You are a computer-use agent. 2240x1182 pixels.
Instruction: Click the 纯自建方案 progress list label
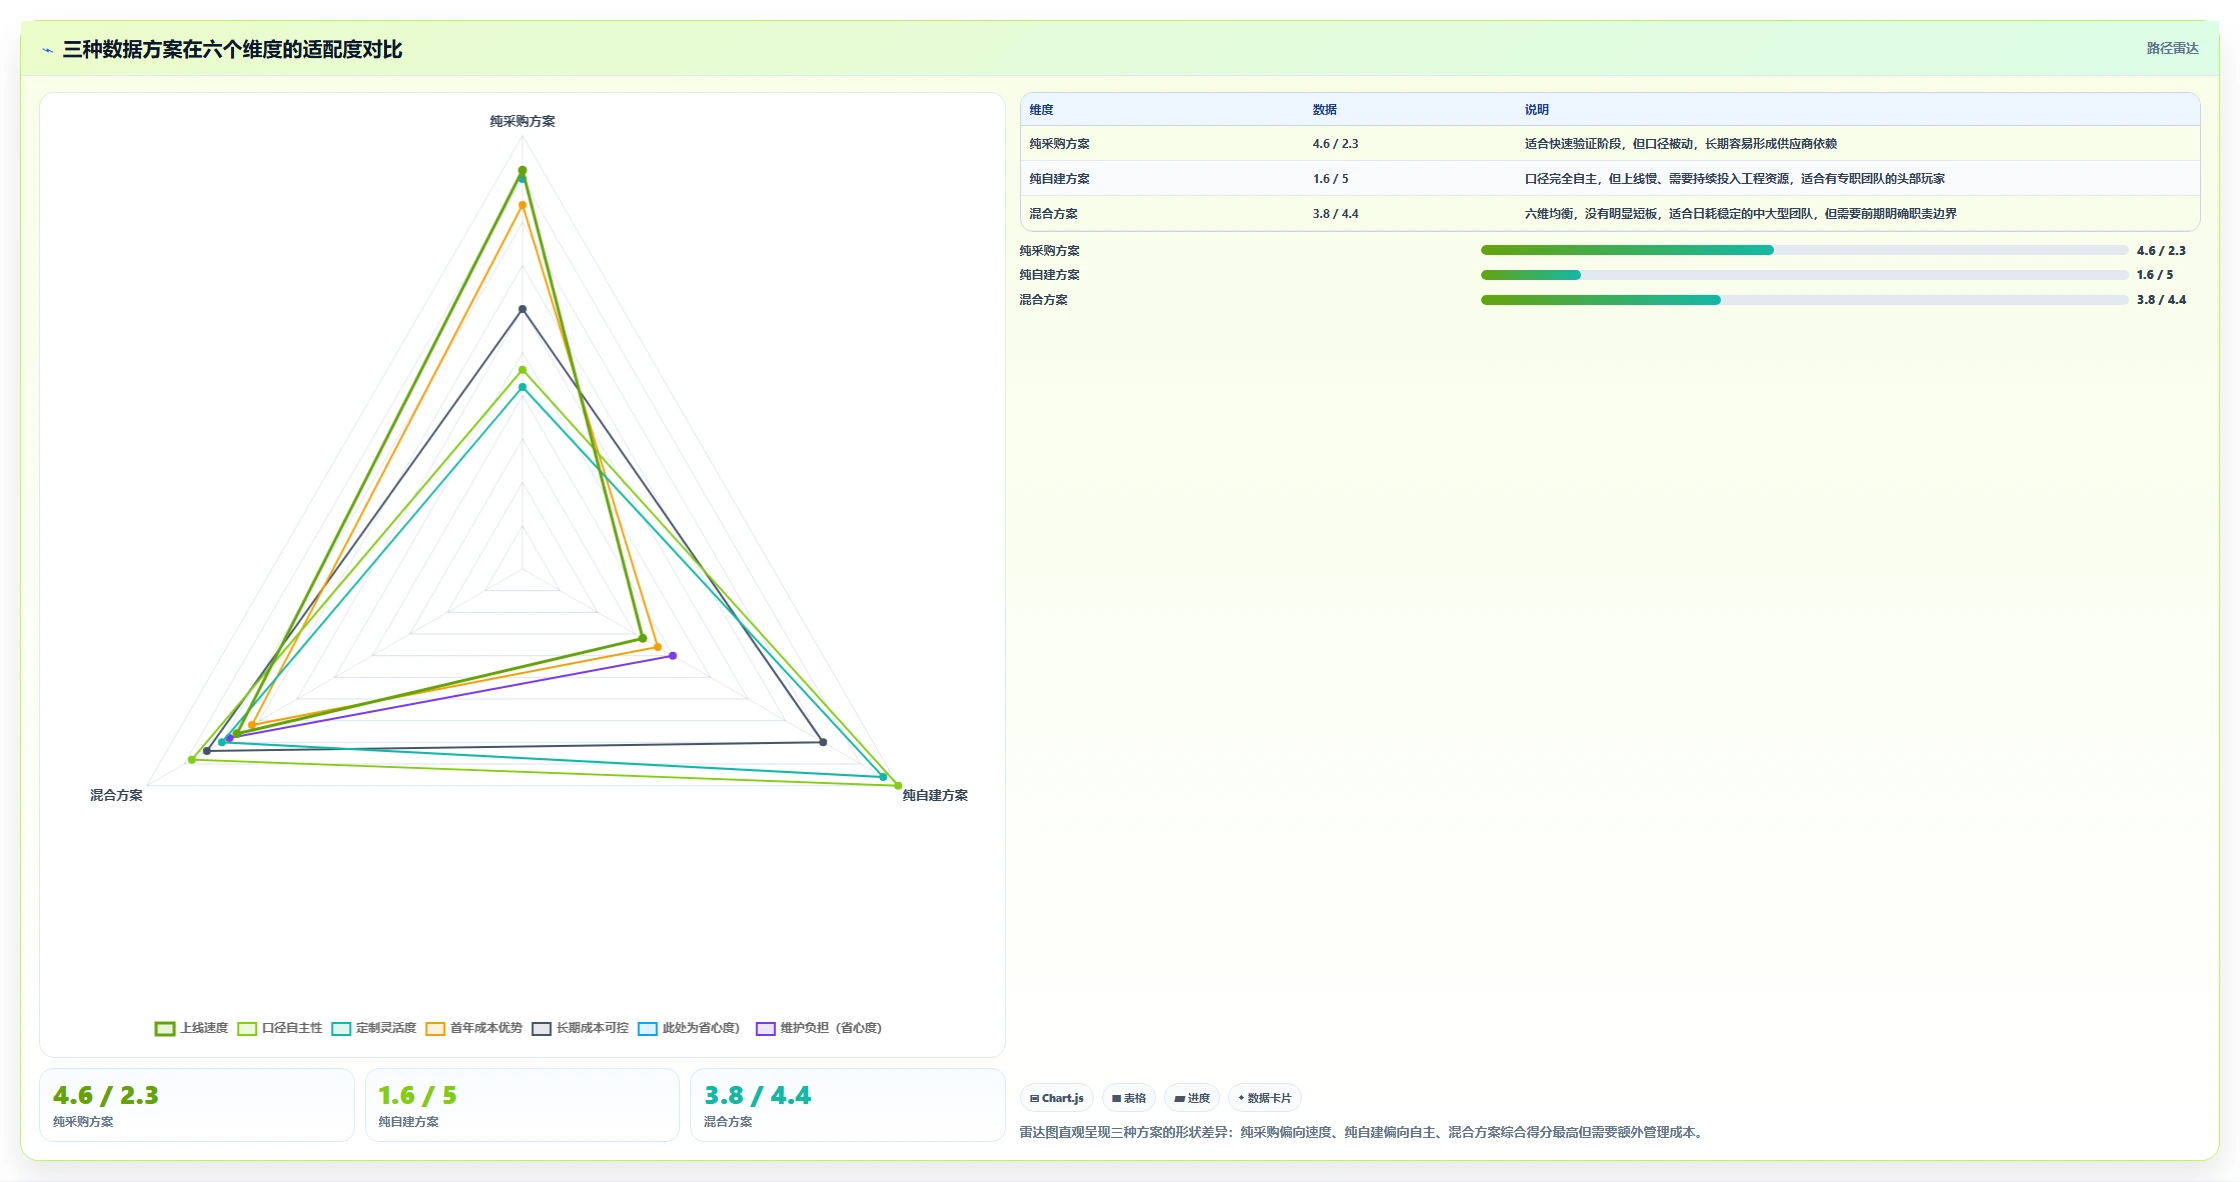pyautogui.click(x=1049, y=275)
